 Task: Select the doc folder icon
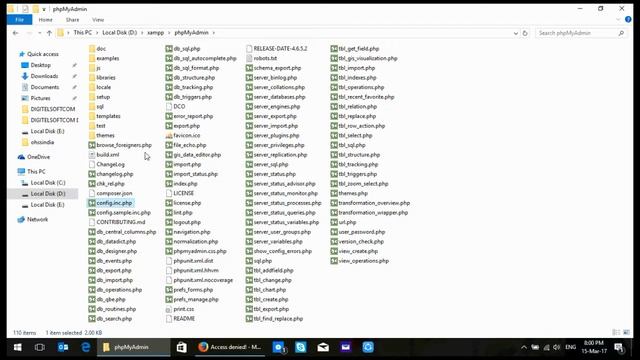(x=92, y=49)
